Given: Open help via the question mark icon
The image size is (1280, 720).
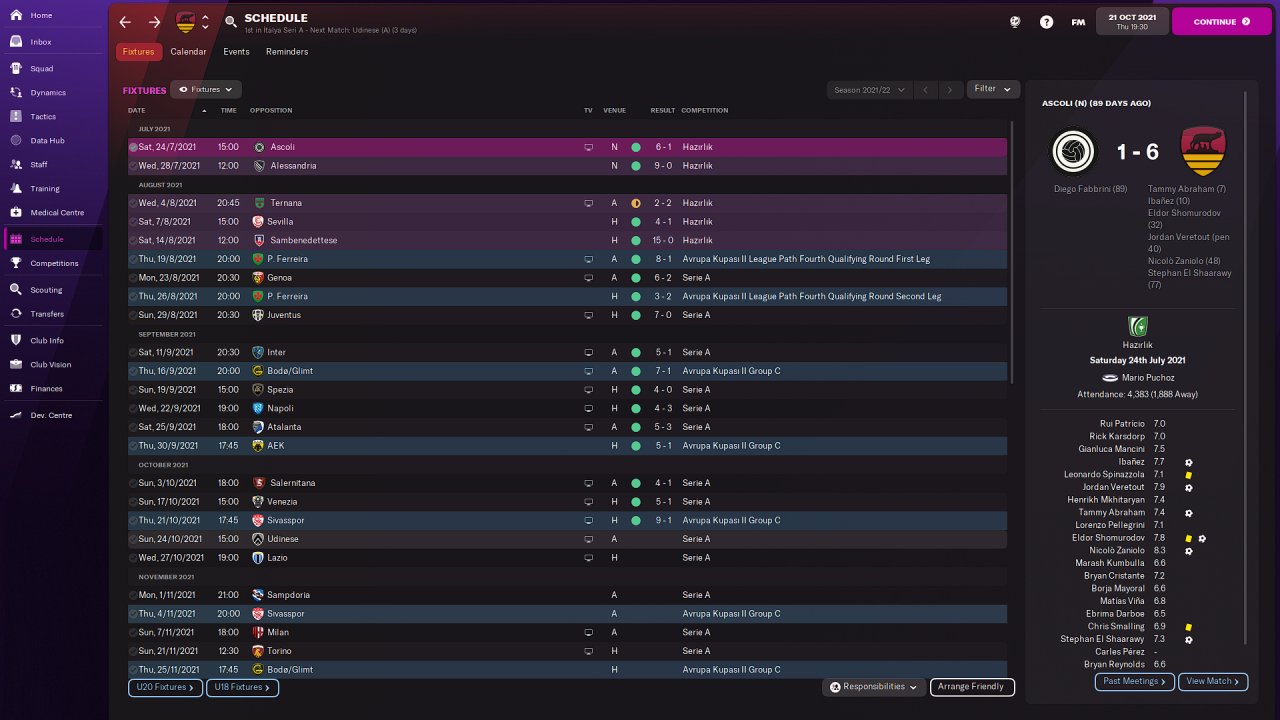Looking at the screenshot, I should [1046, 22].
